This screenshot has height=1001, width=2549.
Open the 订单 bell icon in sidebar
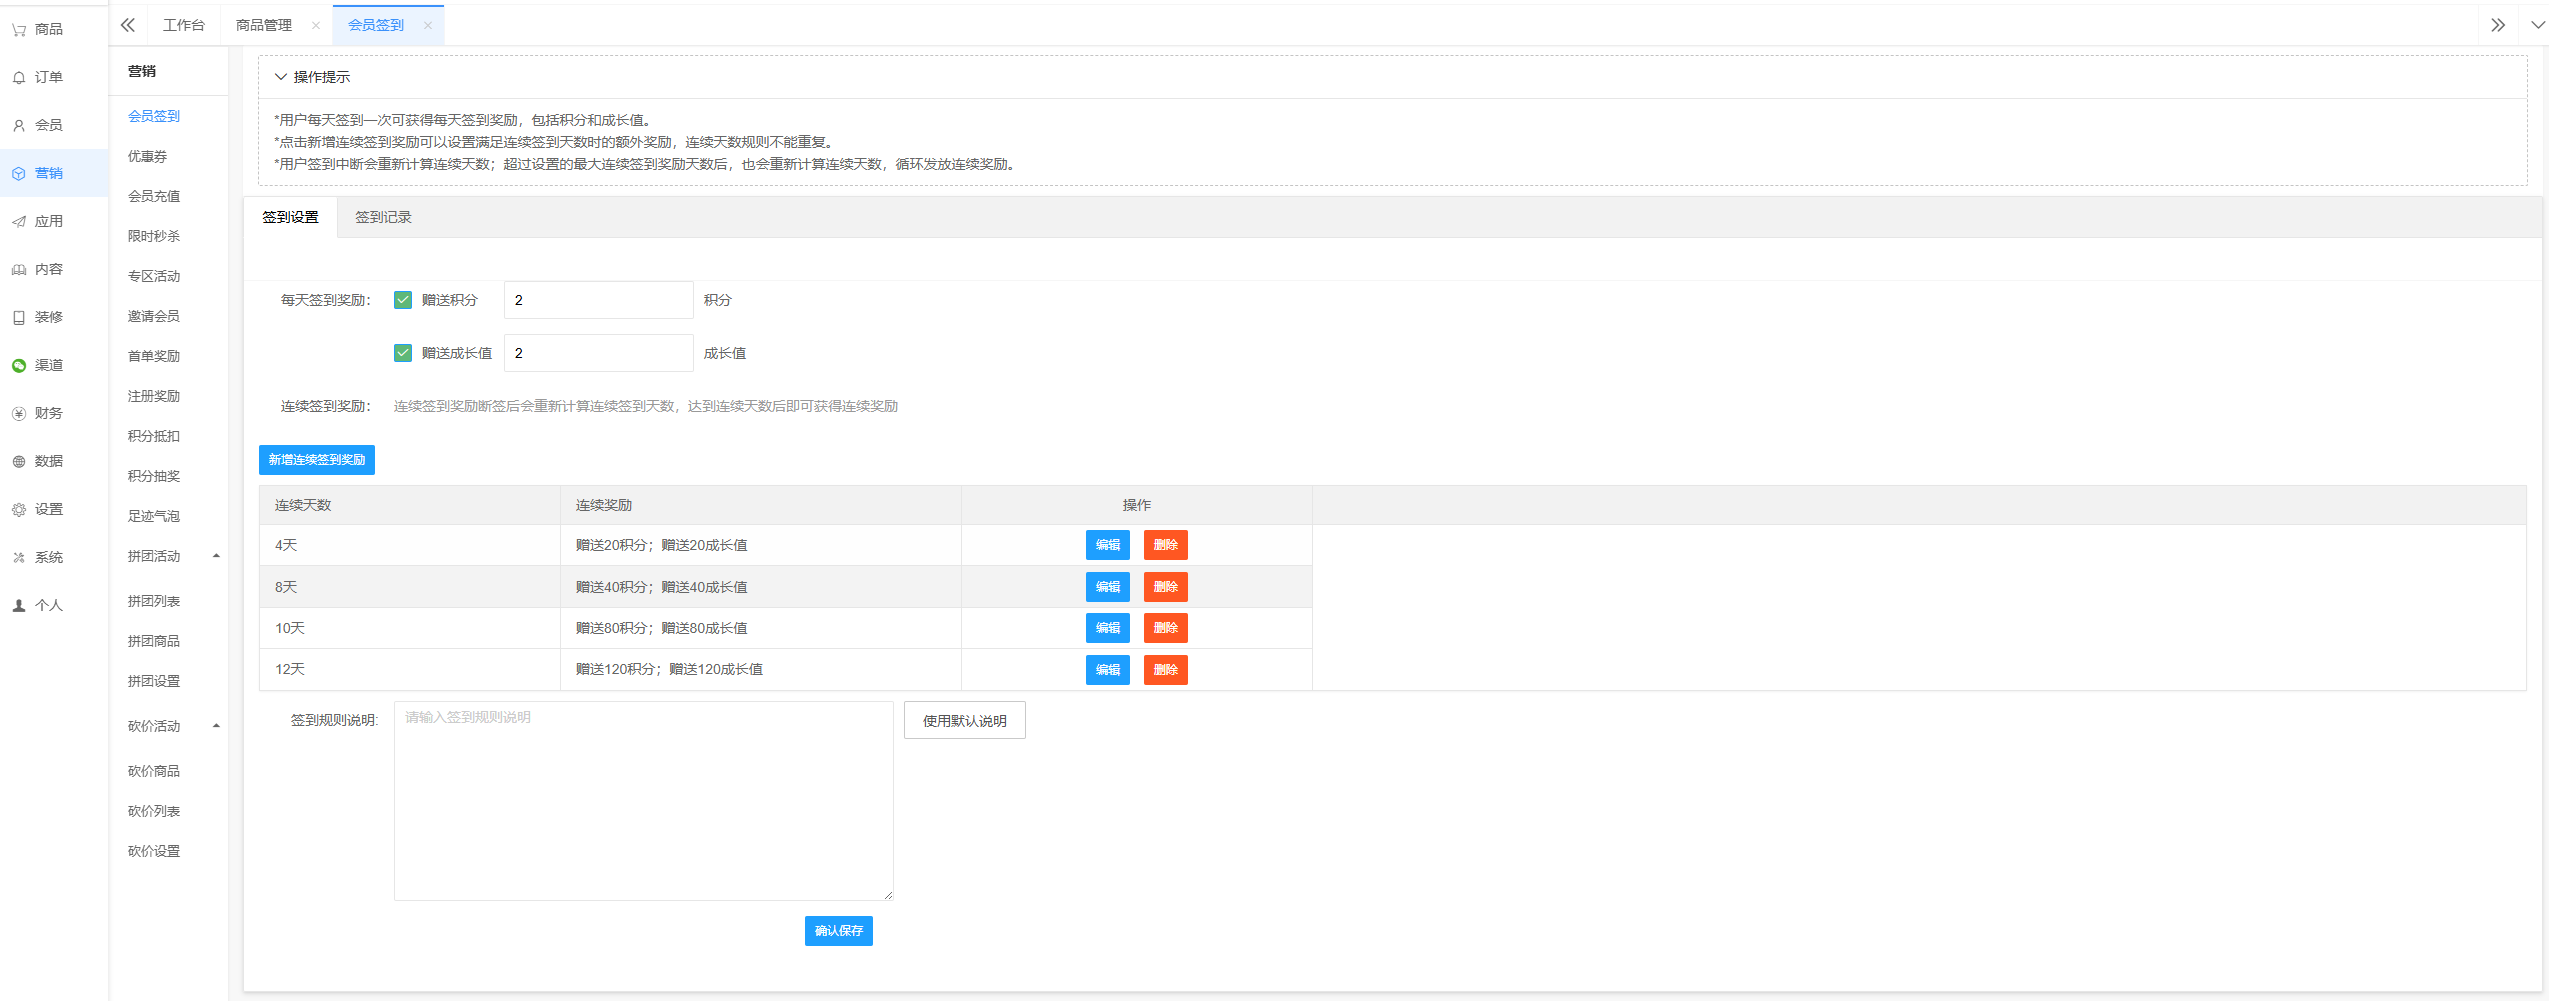(x=19, y=78)
